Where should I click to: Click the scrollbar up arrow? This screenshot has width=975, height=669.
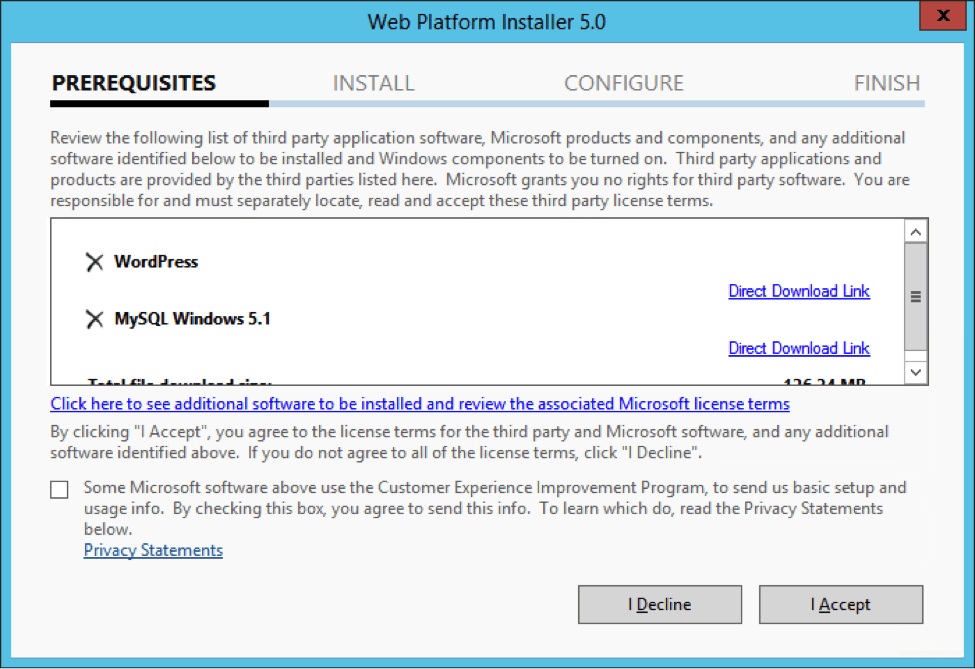916,230
